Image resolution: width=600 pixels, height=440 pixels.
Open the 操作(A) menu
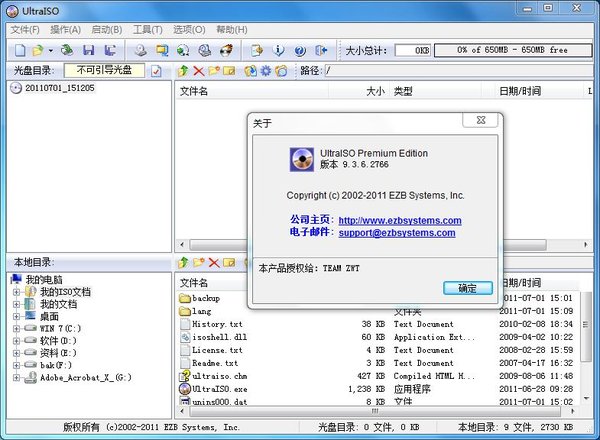point(65,29)
